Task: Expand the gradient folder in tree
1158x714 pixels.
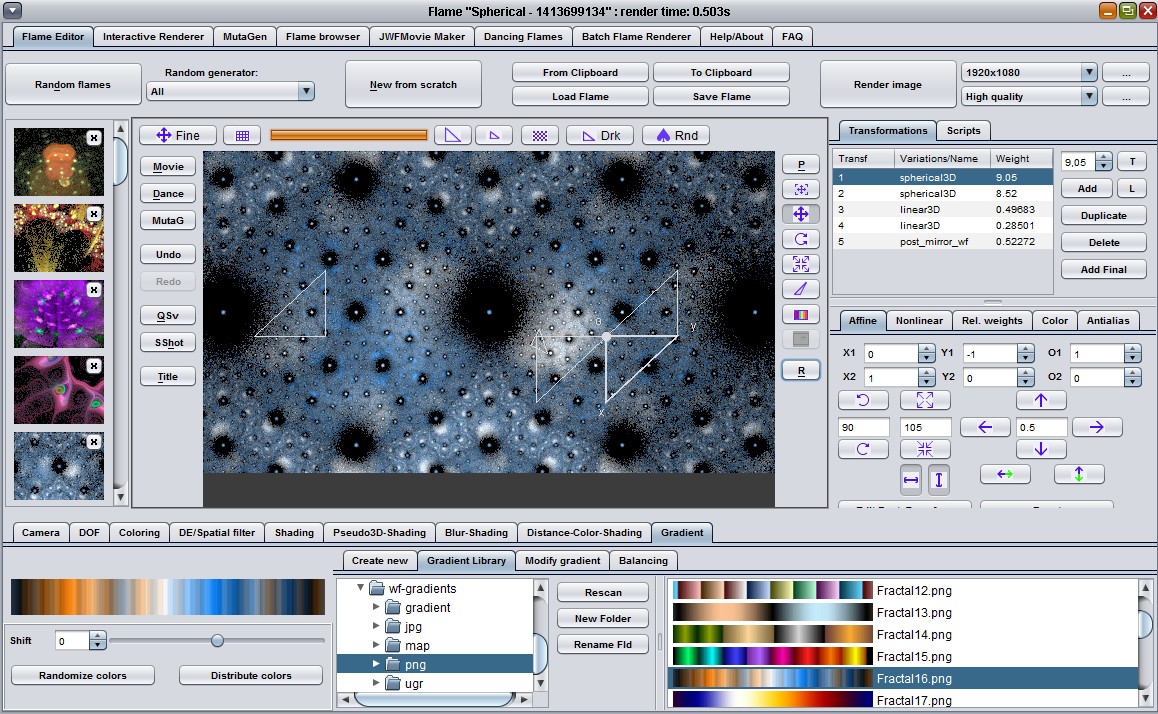Action: (x=377, y=608)
